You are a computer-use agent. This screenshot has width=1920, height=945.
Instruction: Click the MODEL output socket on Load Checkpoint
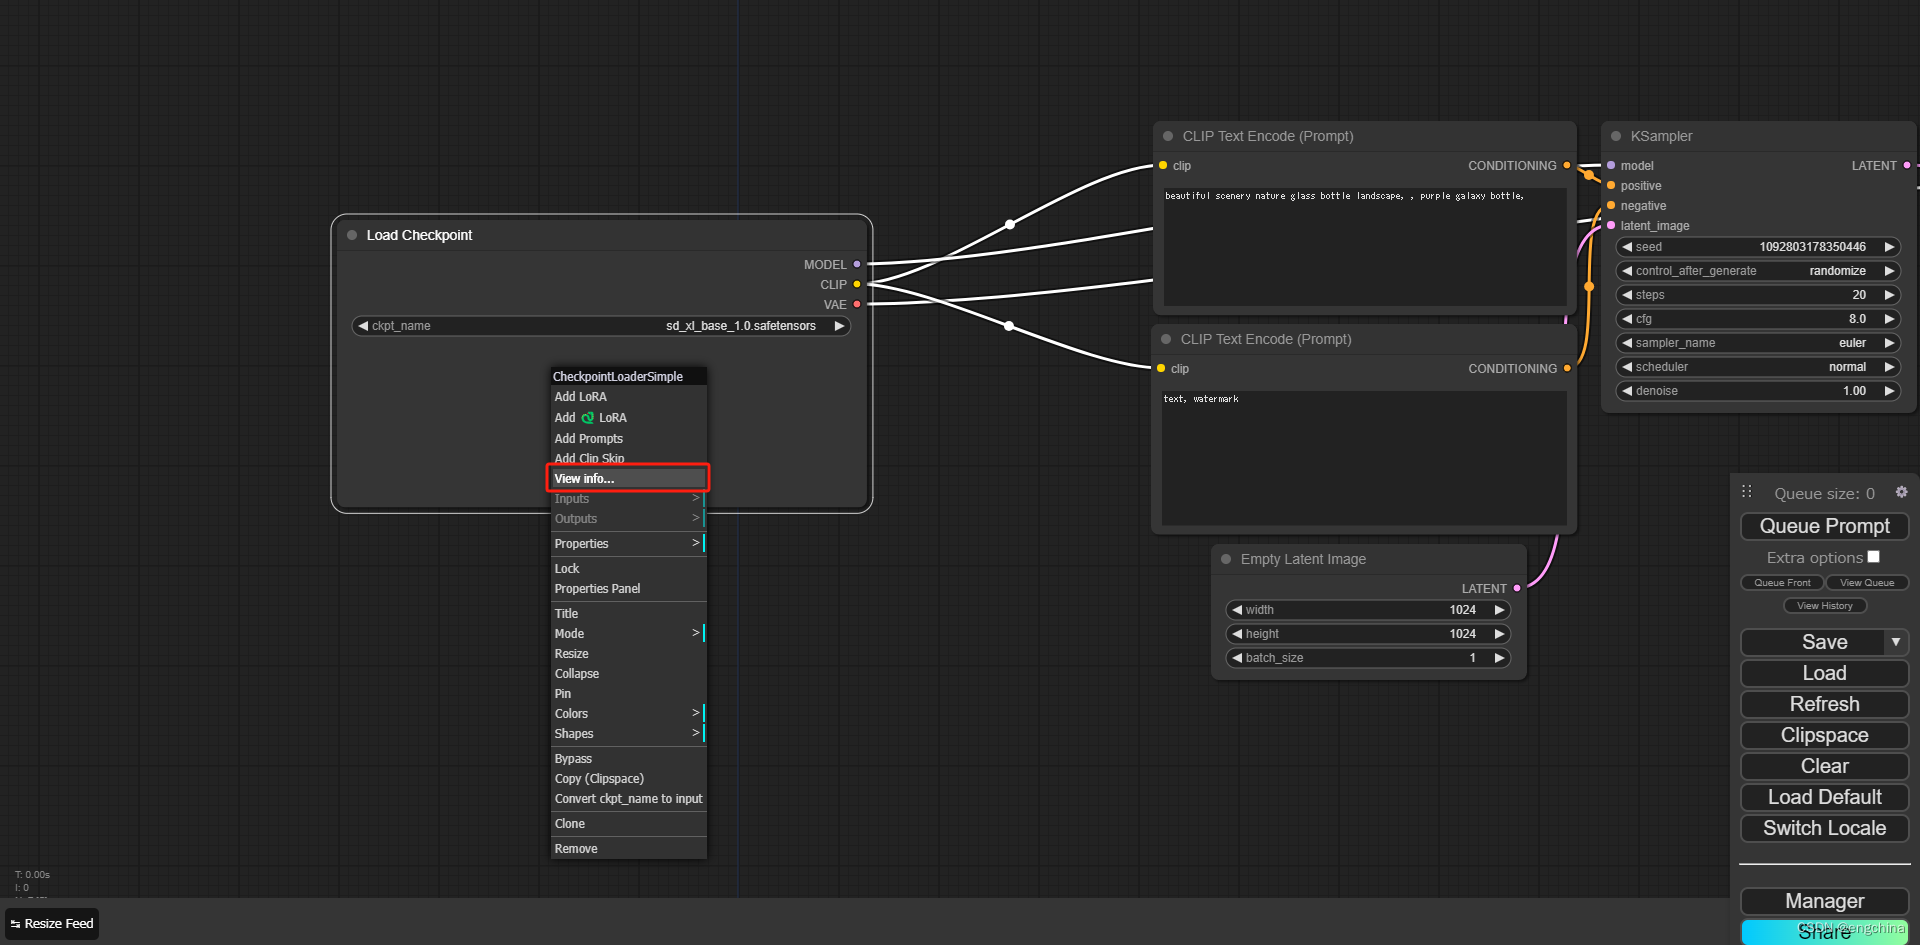[857, 264]
